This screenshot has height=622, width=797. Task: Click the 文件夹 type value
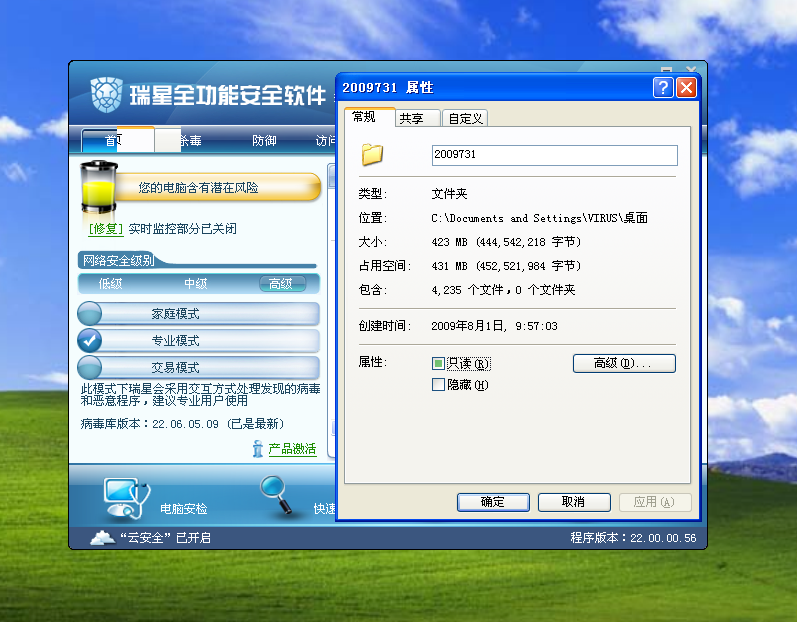(449, 194)
